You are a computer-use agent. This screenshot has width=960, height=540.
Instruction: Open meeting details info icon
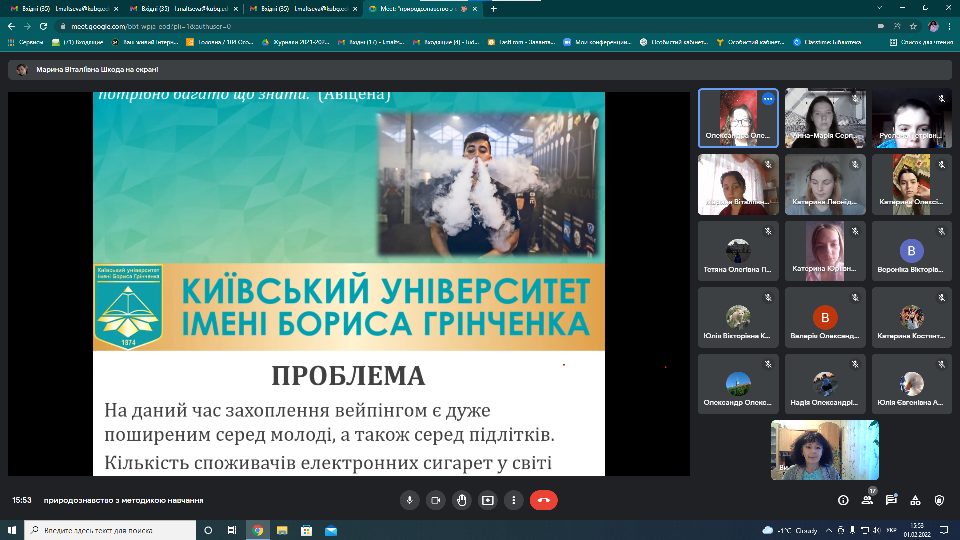click(x=843, y=500)
